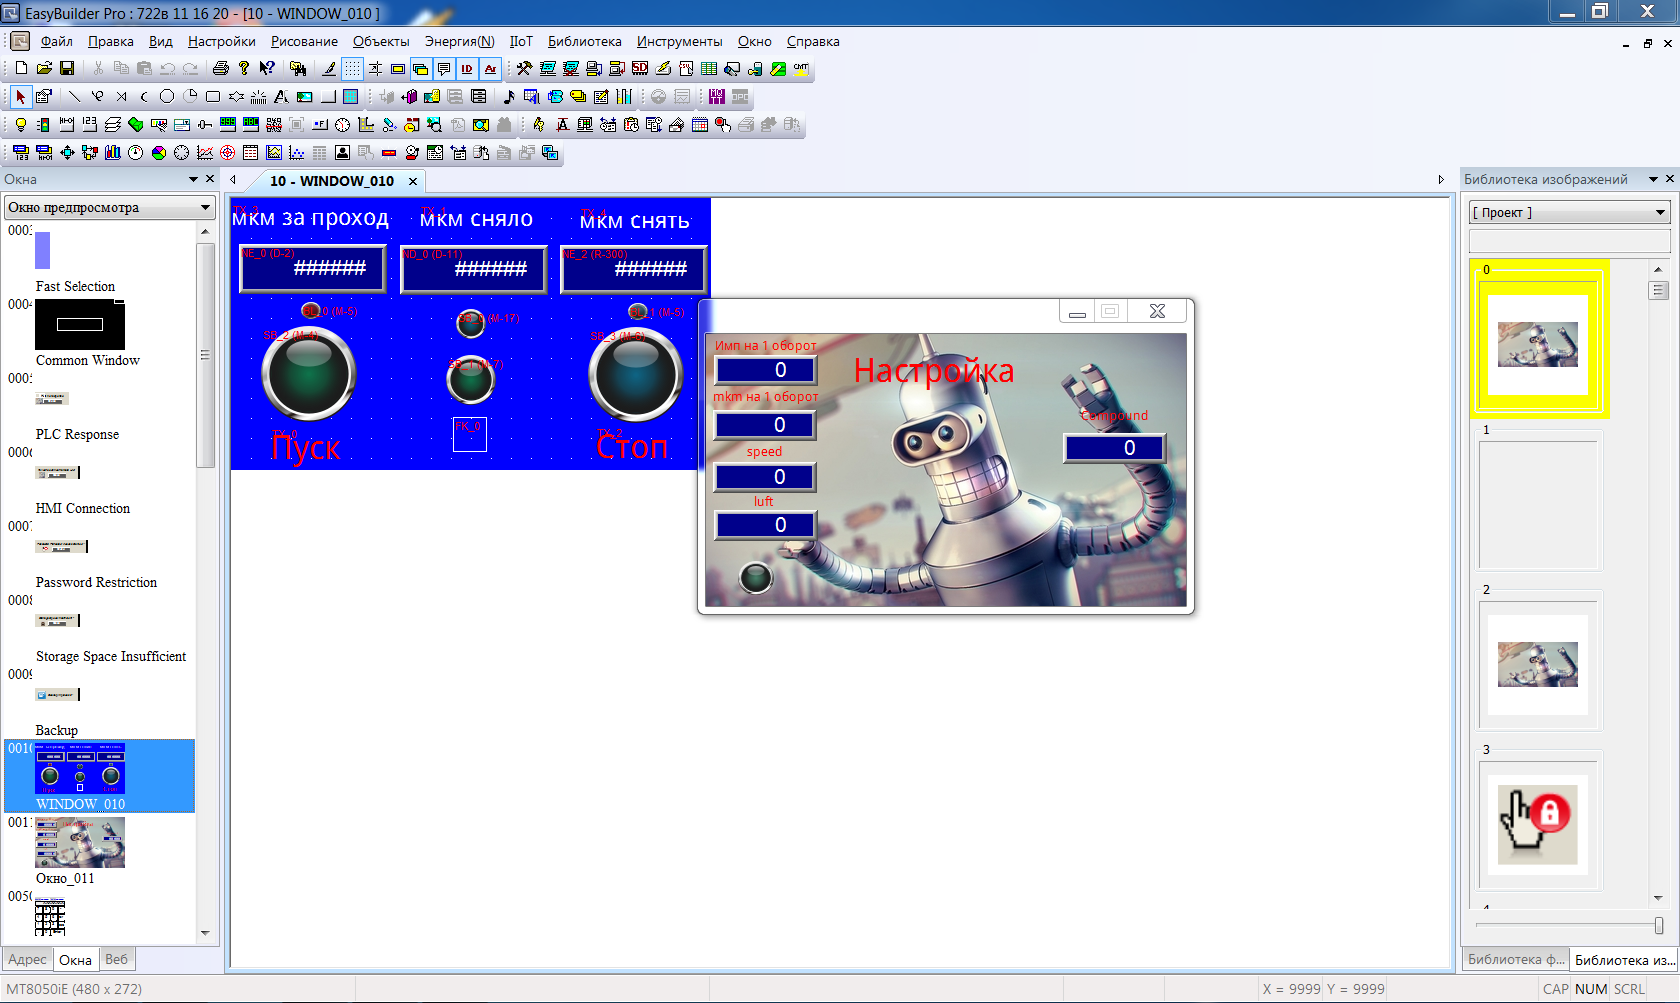Click numeric field under 'мкм за проход'

(313, 268)
